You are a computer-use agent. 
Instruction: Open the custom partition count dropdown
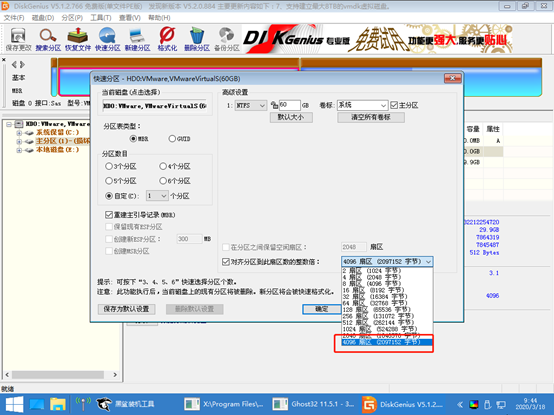[157, 196]
